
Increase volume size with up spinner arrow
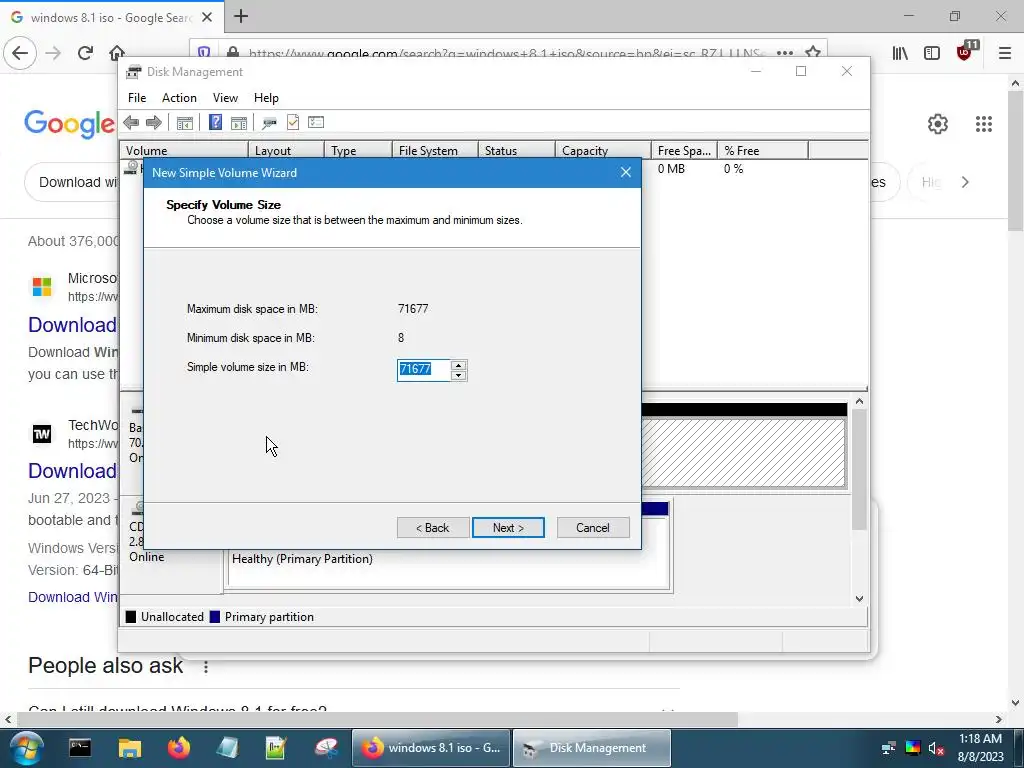(x=458, y=365)
